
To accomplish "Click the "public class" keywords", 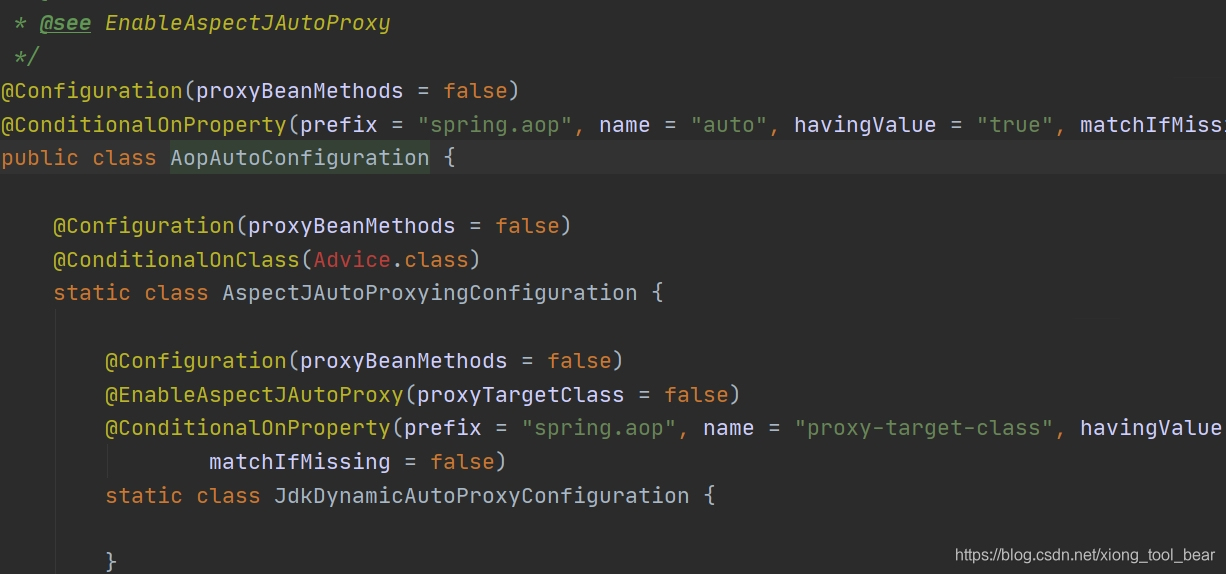I will pyautogui.click(x=79, y=158).
